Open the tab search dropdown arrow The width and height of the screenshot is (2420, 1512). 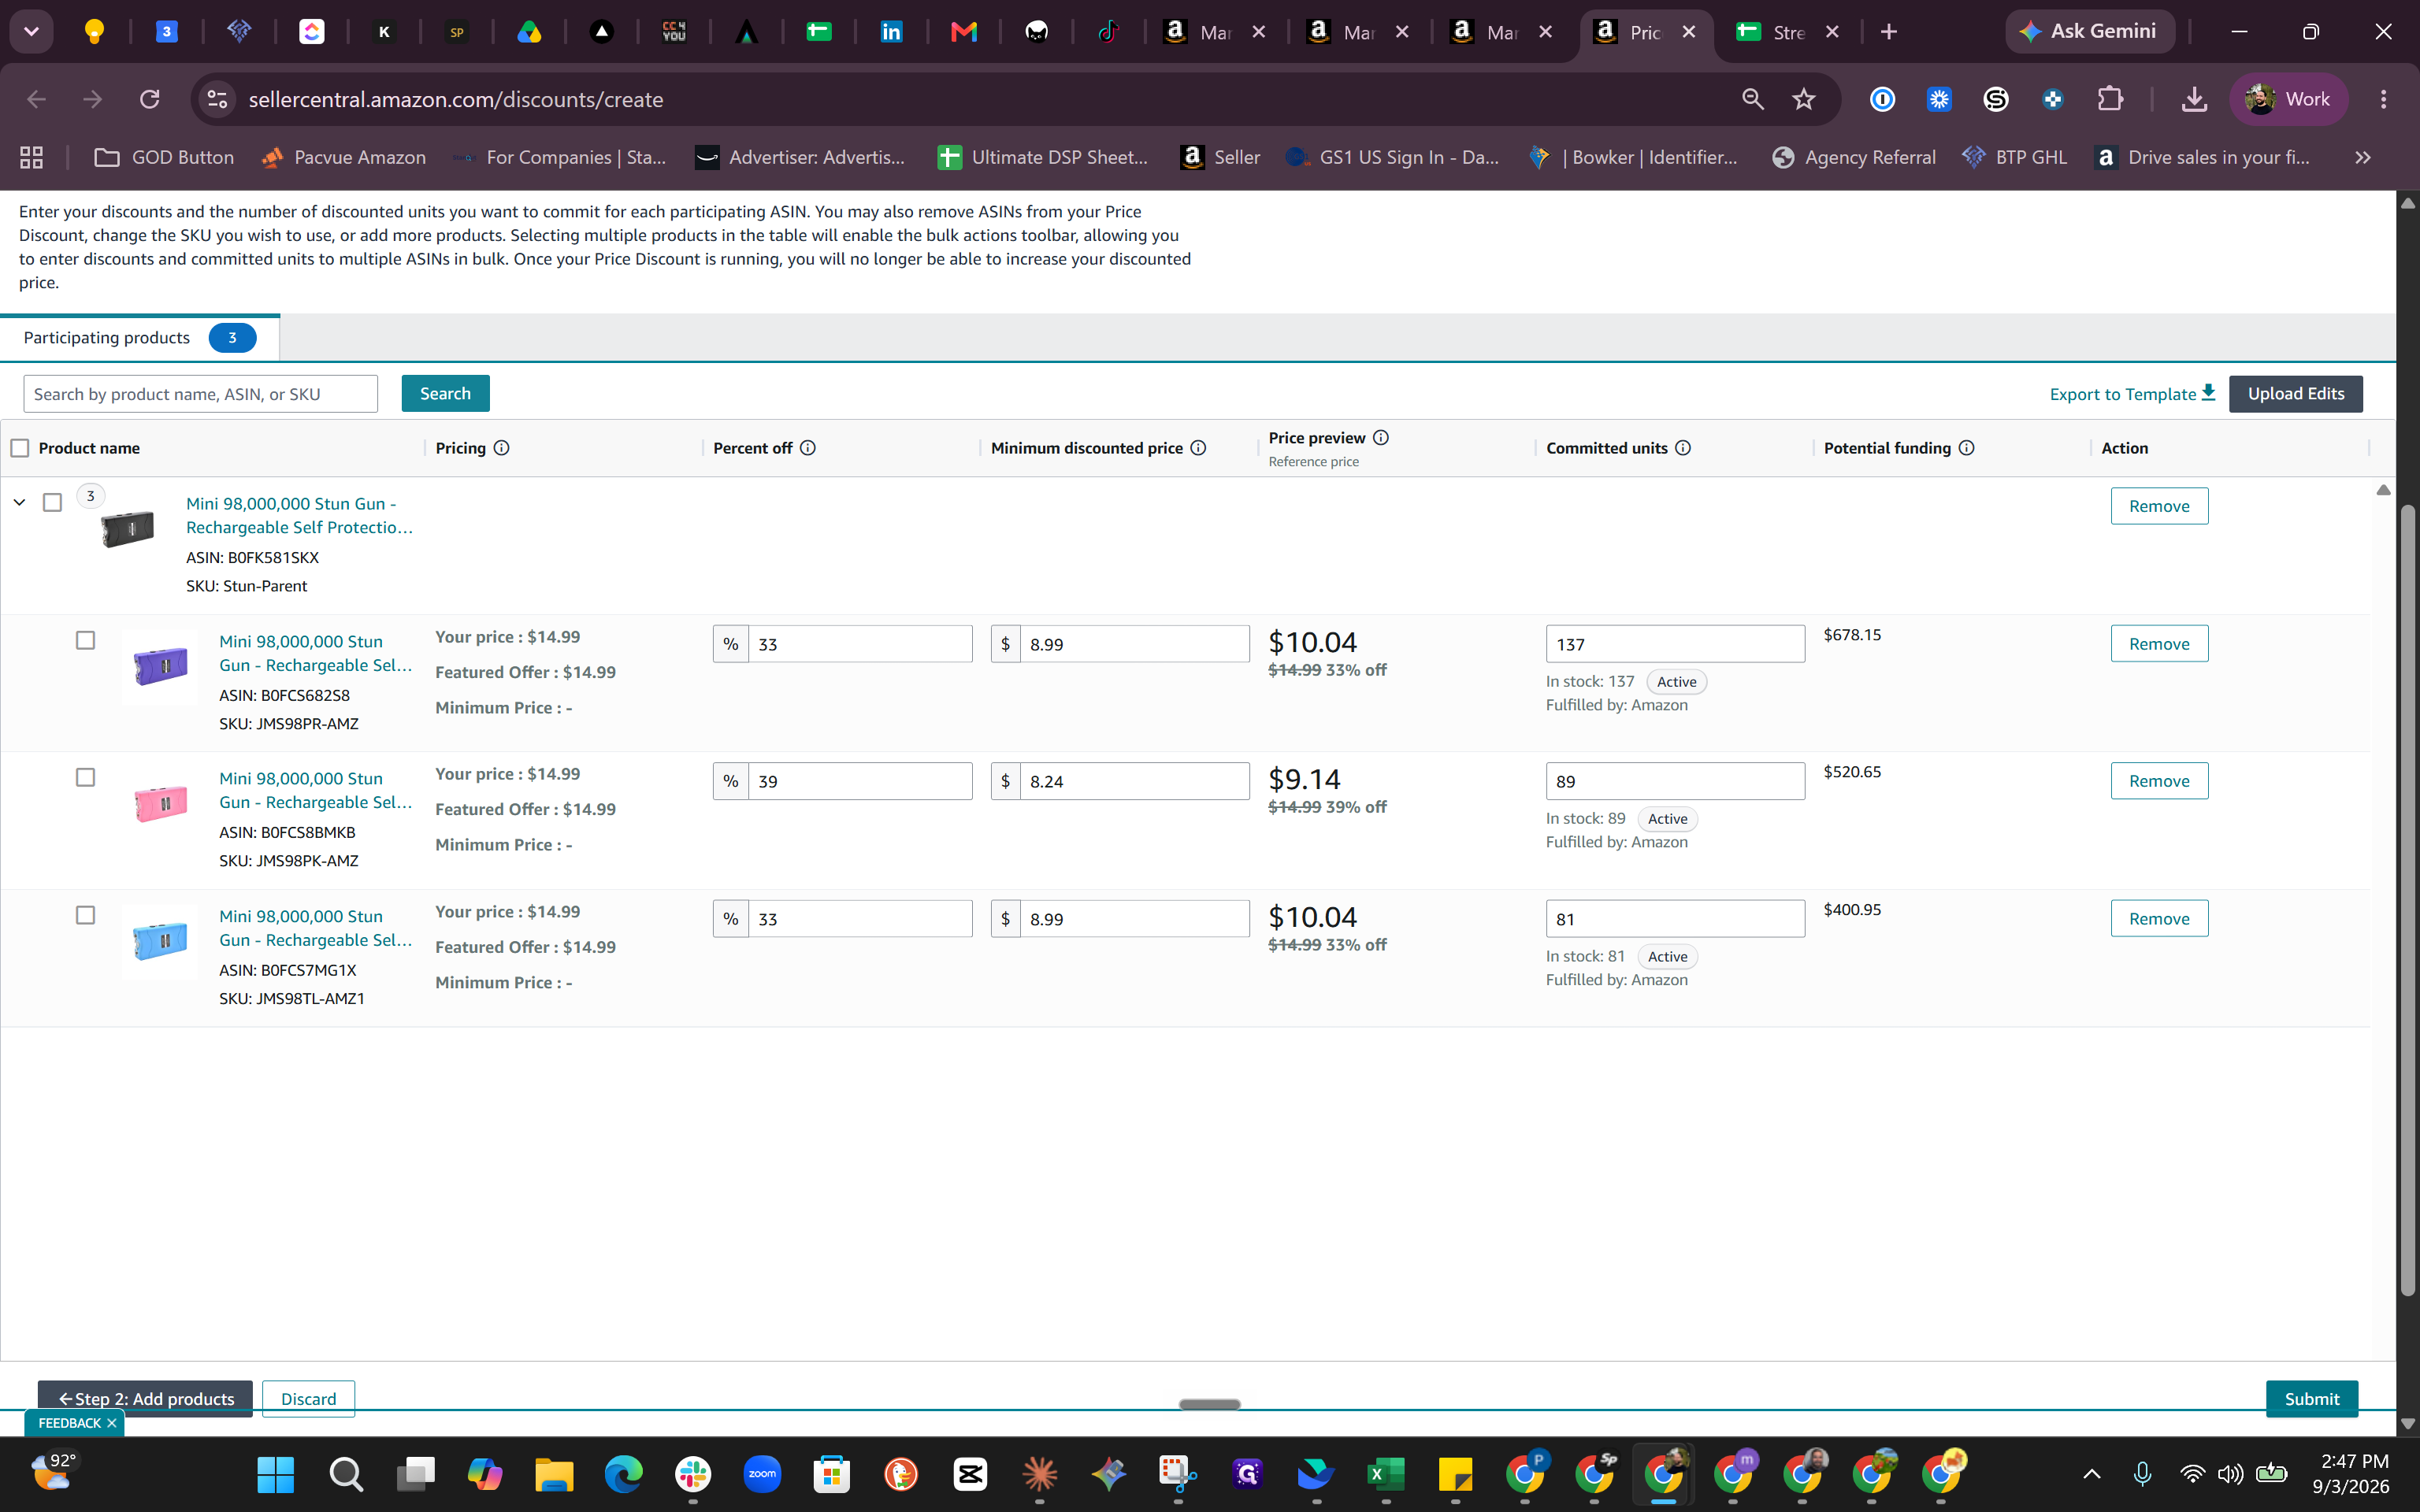point(31,32)
